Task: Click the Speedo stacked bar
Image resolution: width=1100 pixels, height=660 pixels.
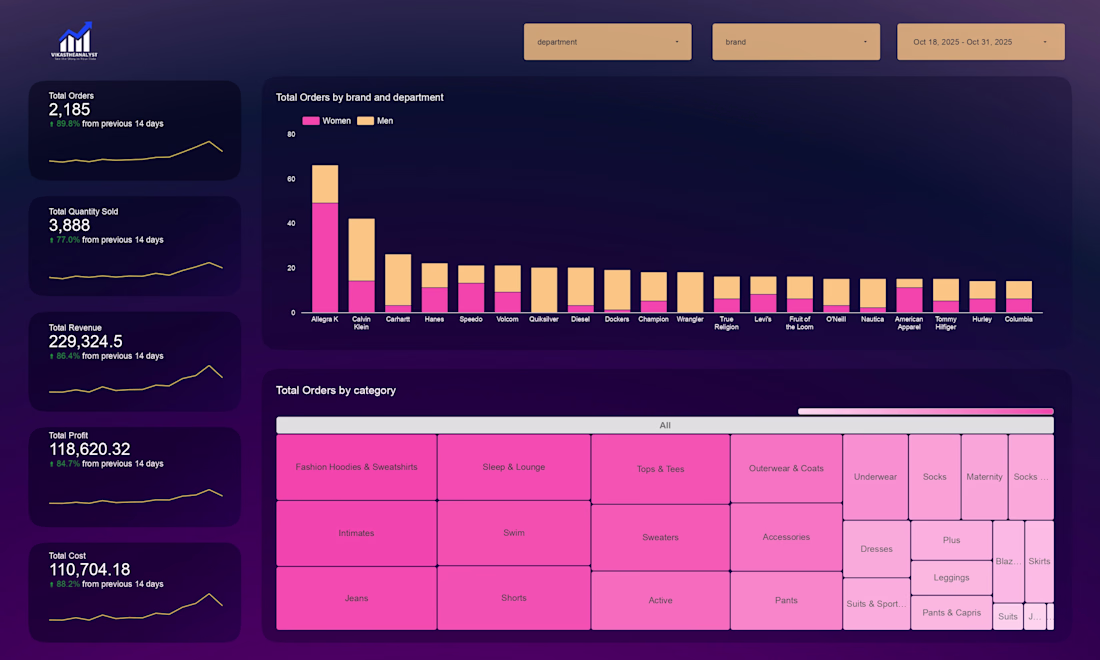Action: [471, 289]
